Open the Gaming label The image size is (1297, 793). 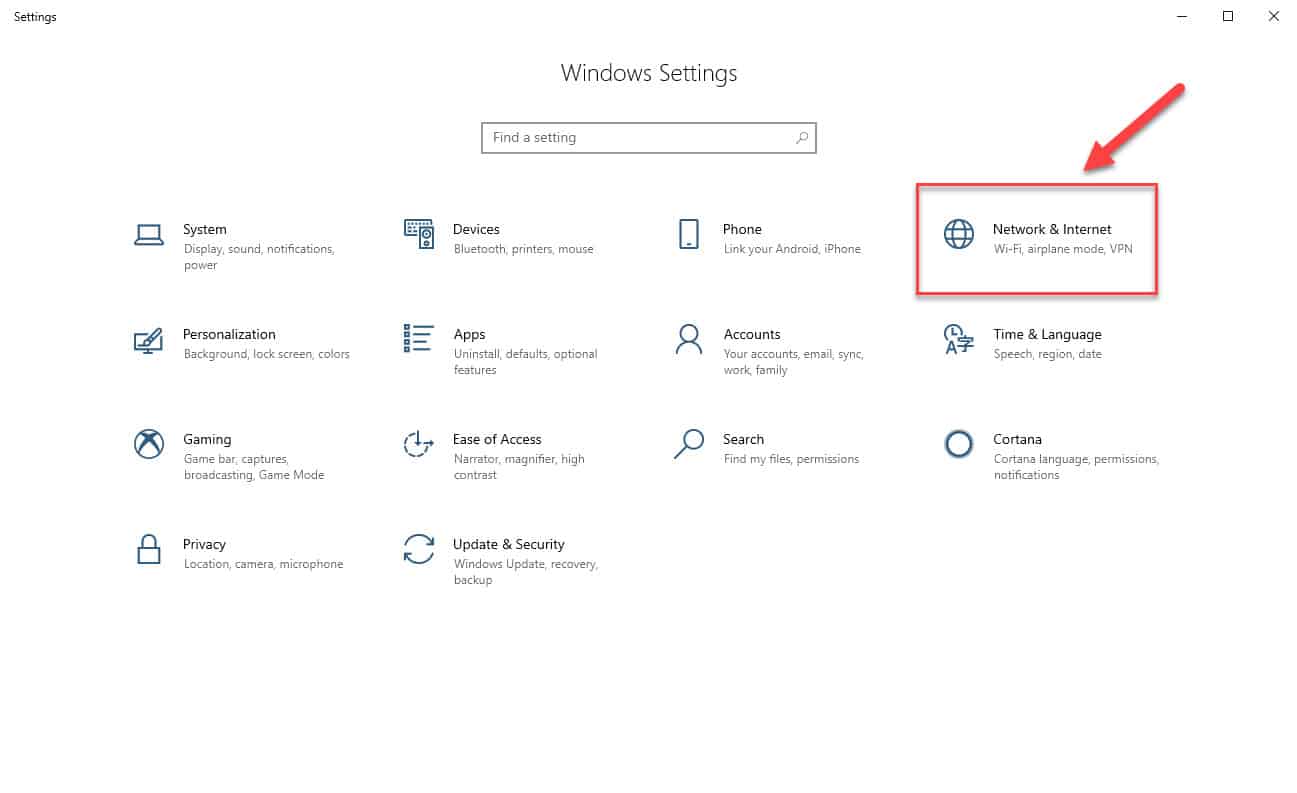click(207, 439)
